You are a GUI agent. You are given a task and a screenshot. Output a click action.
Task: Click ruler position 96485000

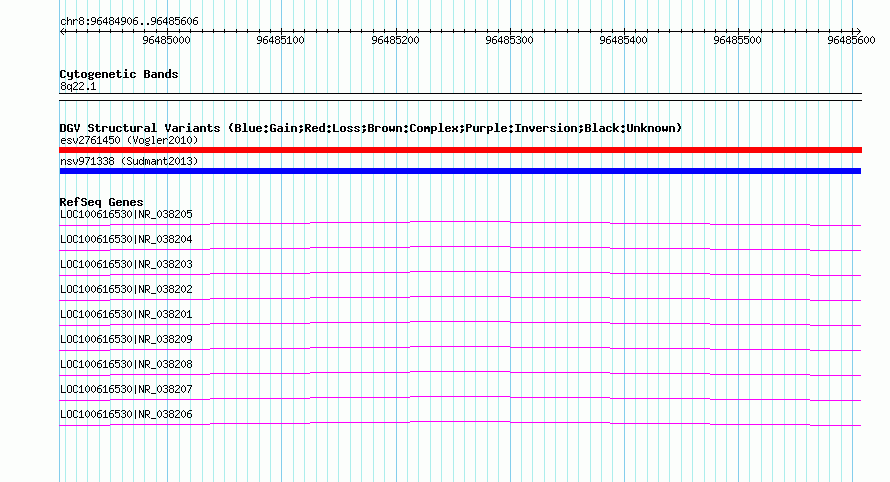pyautogui.click(x=166, y=40)
